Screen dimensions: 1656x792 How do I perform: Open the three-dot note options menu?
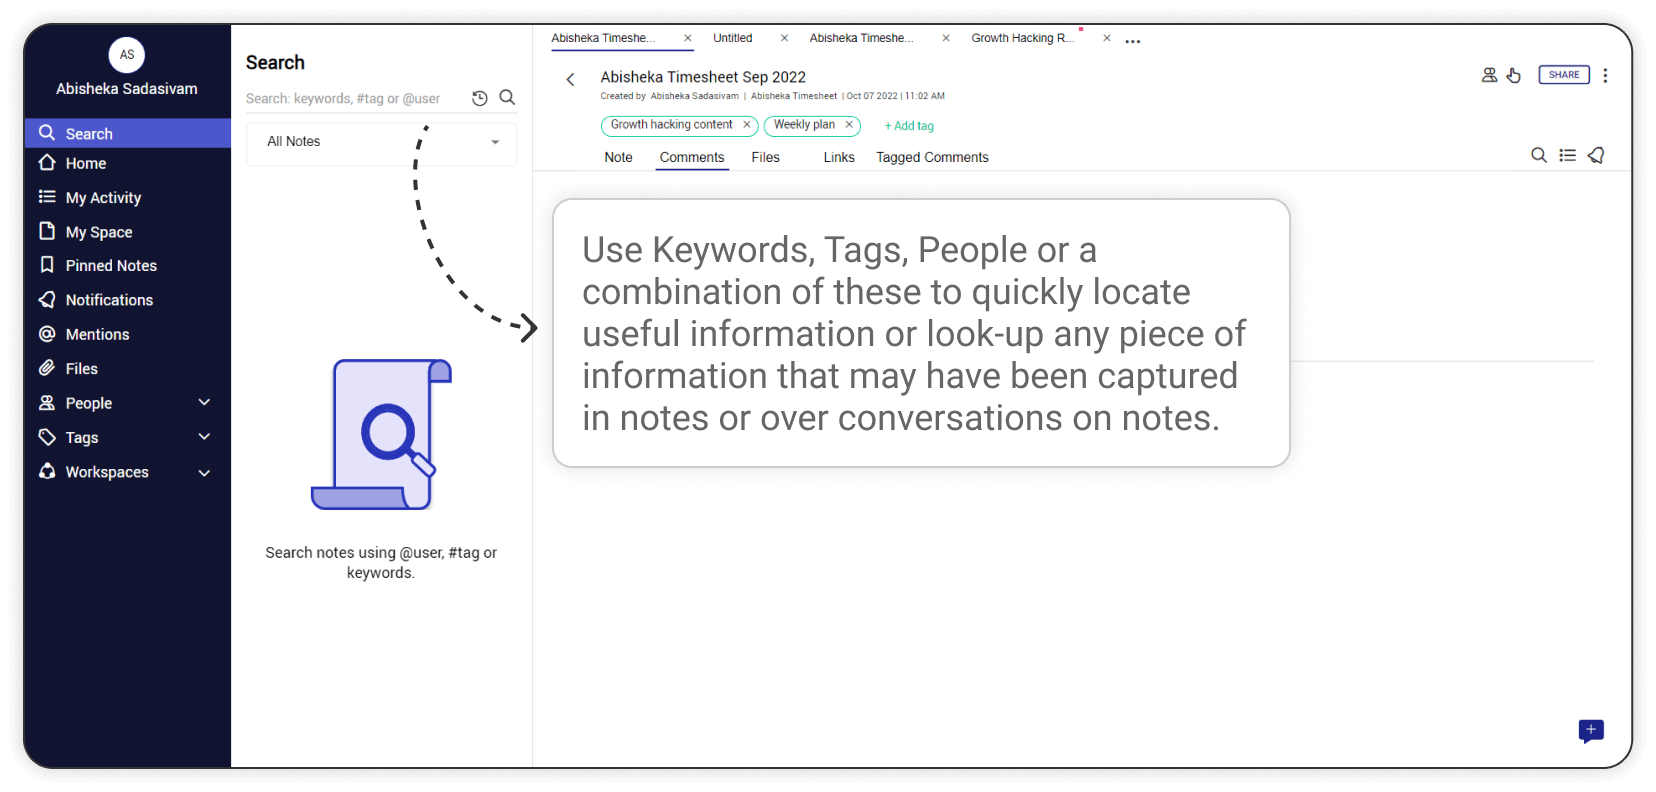tap(1605, 76)
